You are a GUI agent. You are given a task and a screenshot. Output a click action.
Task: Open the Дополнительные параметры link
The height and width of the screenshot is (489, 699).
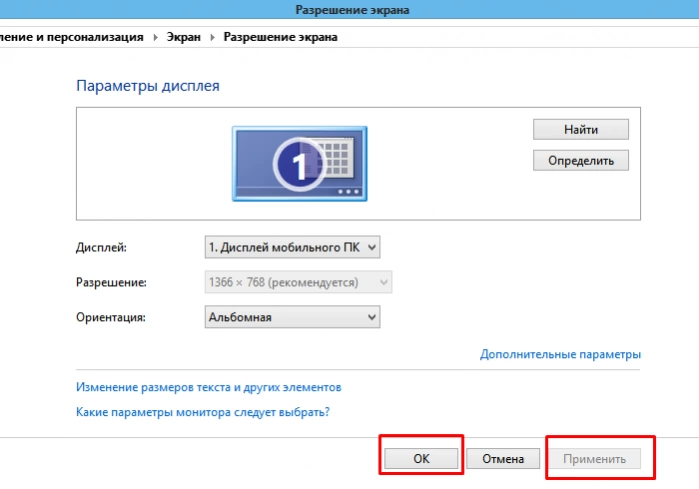560,354
